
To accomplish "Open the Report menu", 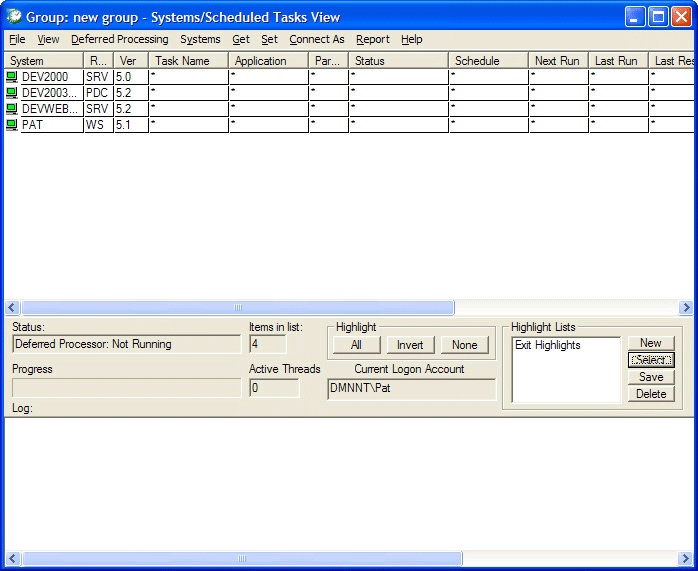I will click(x=373, y=40).
